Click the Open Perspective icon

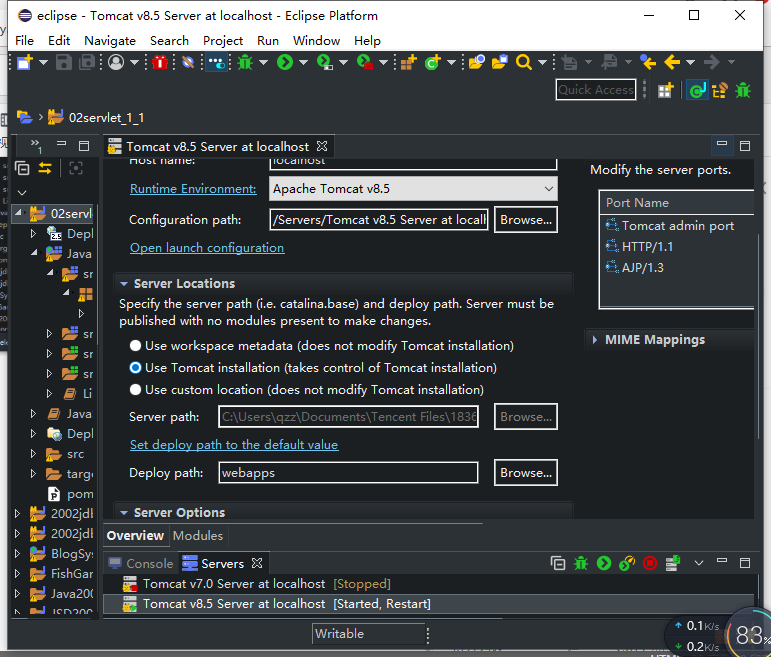coord(665,90)
